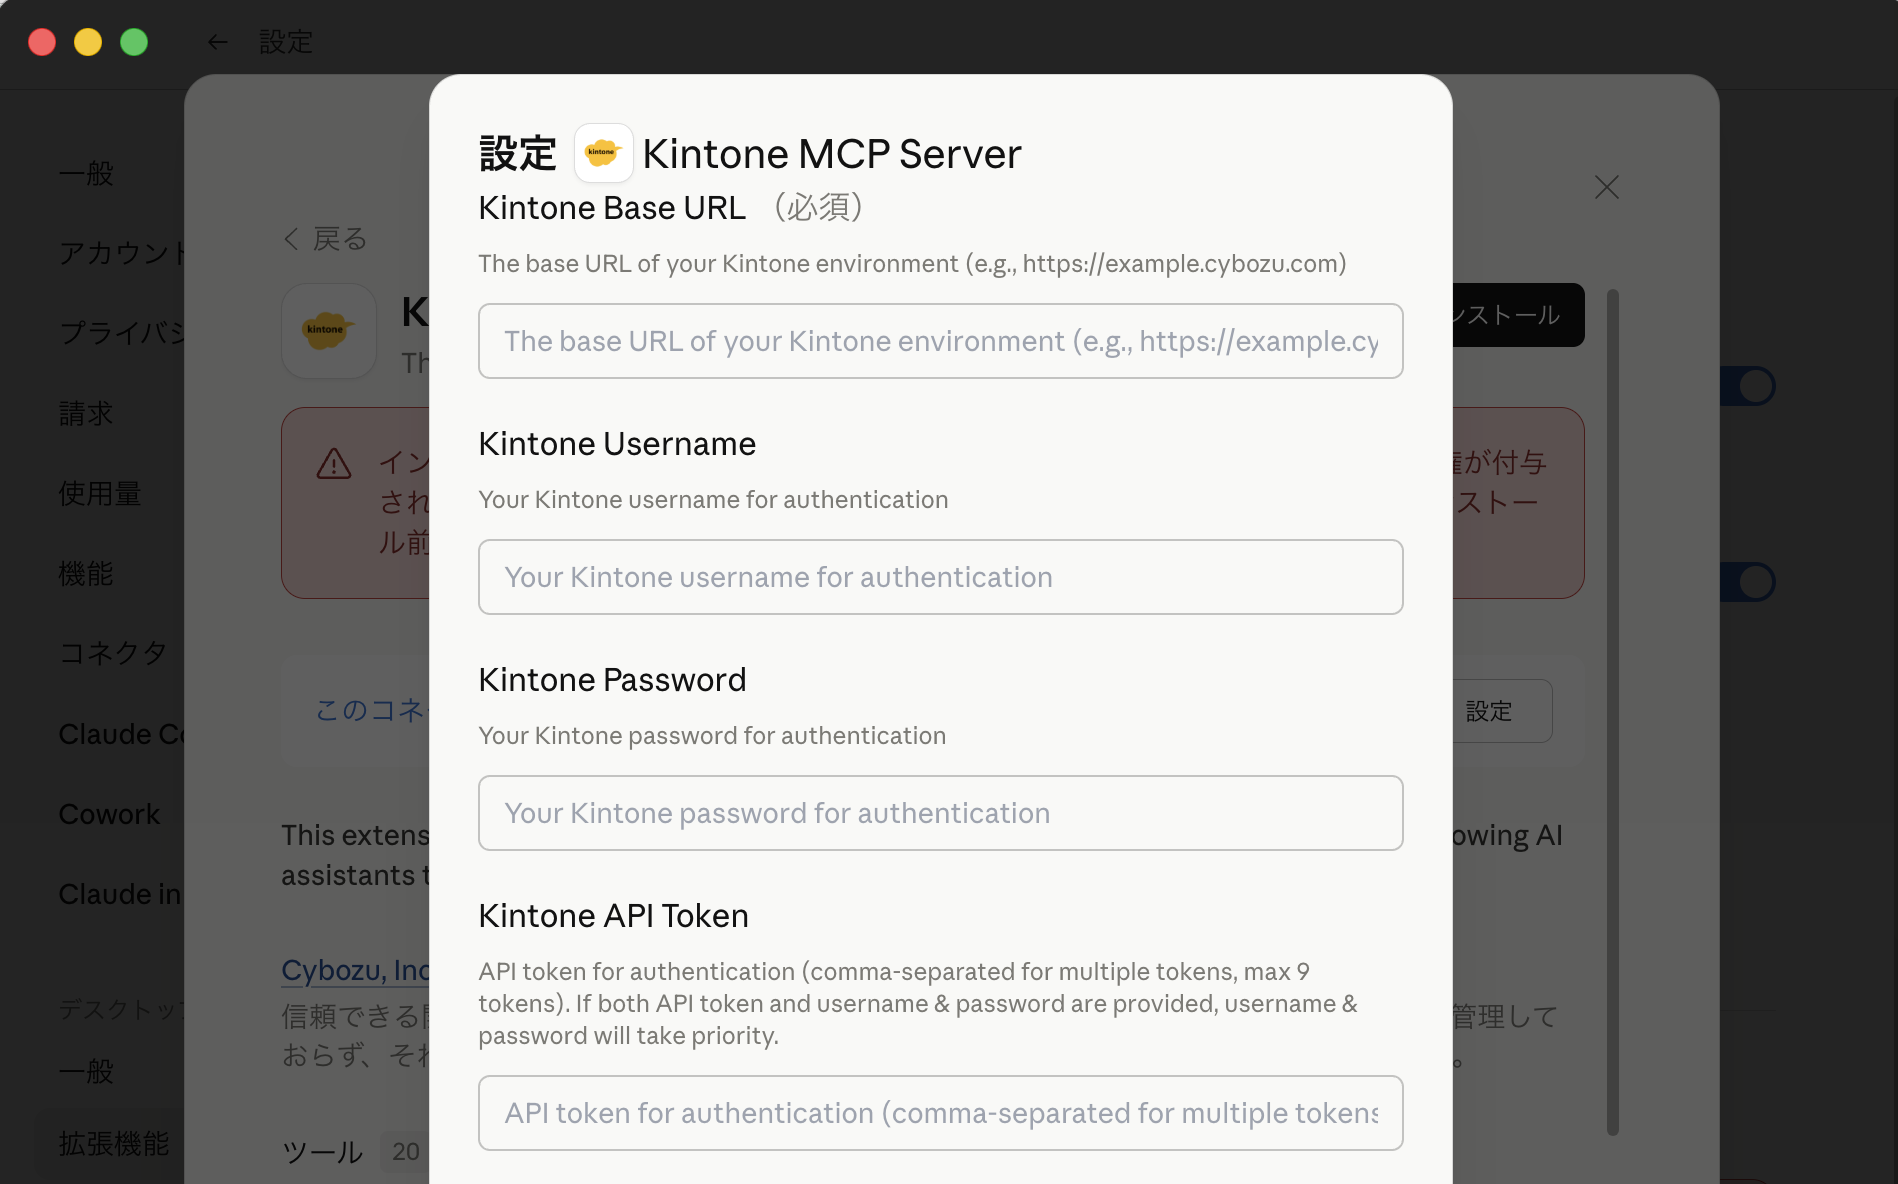Click the warning triangle icon in alert
The width and height of the screenshot is (1898, 1184).
(x=334, y=463)
